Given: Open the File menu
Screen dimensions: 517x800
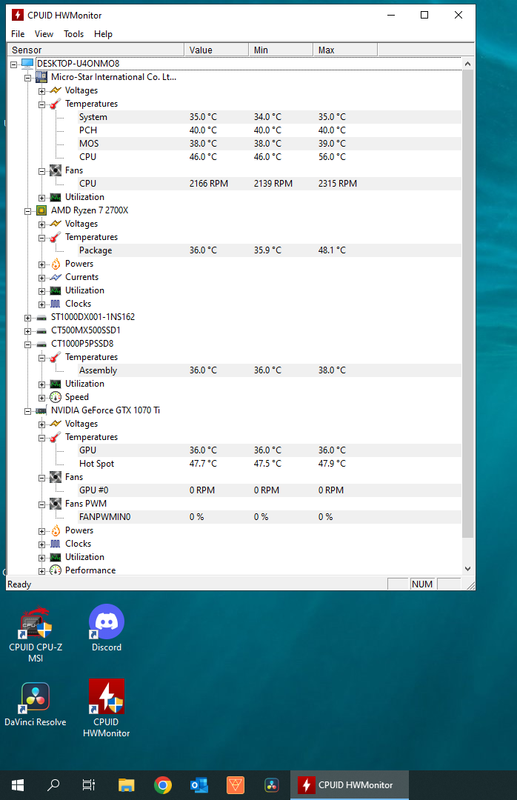Looking at the screenshot, I should click(x=18, y=34).
